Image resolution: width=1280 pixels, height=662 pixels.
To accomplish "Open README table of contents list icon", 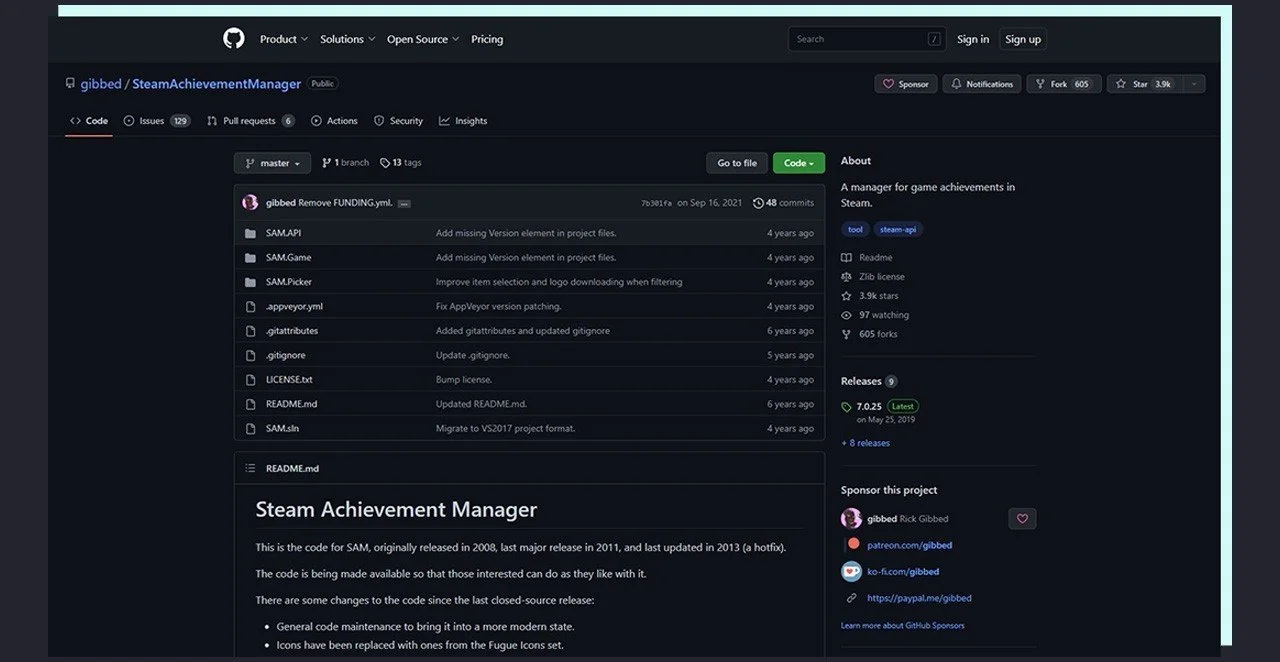I will coord(249,468).
